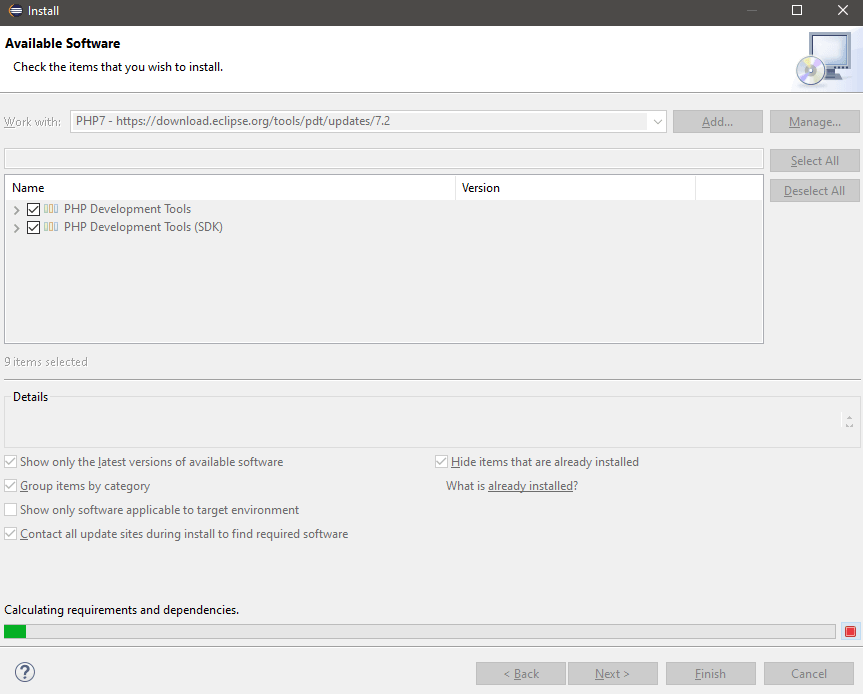Viewport: 863px width, 694px height.
Task: Disable 'Group items by category'
Action: (10, 486)
